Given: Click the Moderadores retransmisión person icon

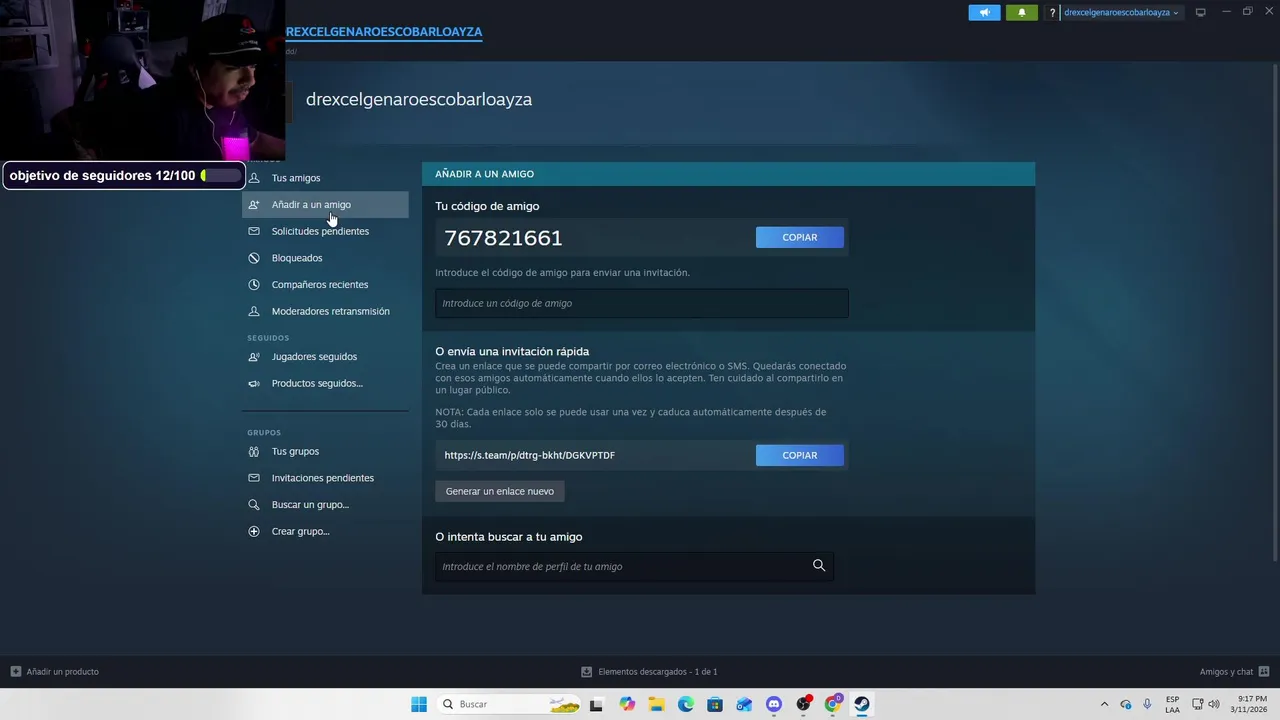Looking at the screenshot, I should point(254,311).
